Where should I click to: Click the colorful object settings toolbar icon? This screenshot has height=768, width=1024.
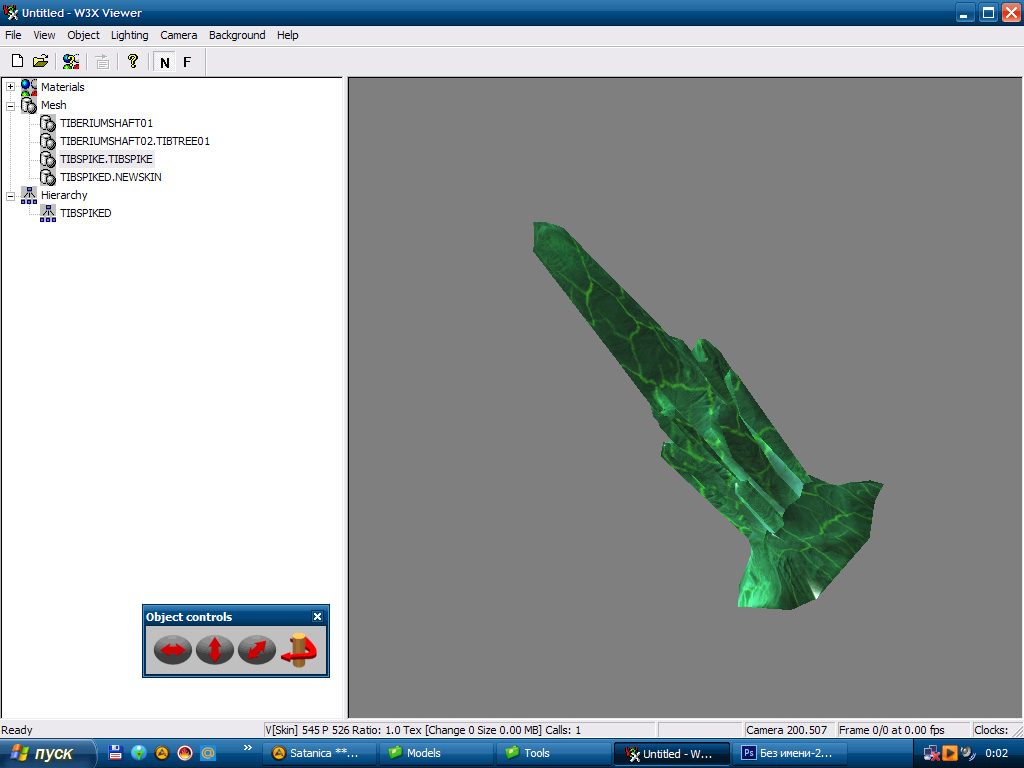tap(71, 61)
